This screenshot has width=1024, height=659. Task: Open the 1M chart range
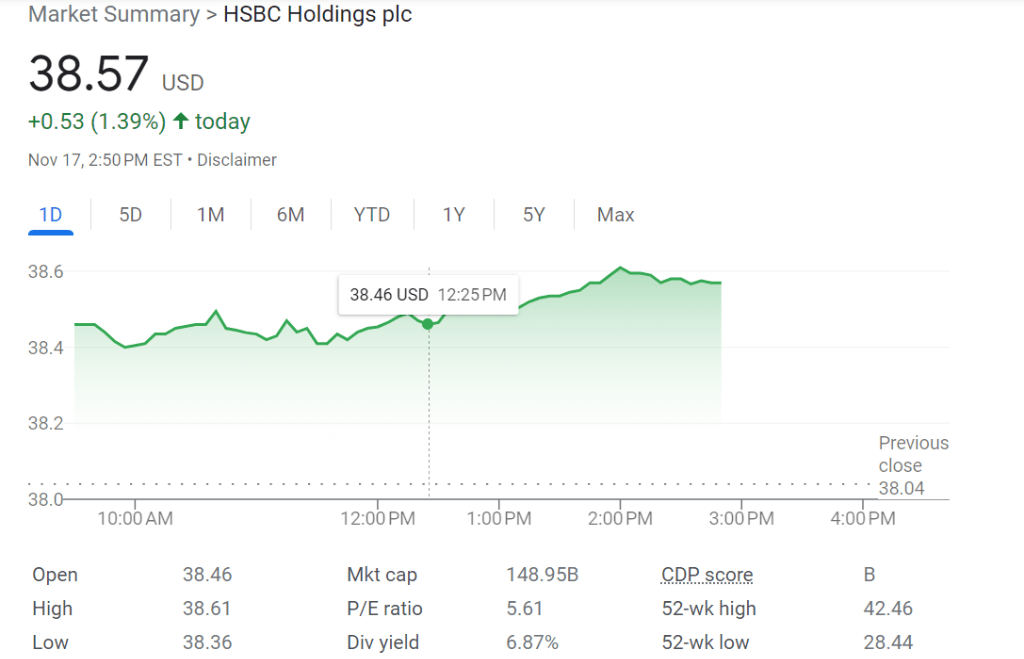(210, 215)
